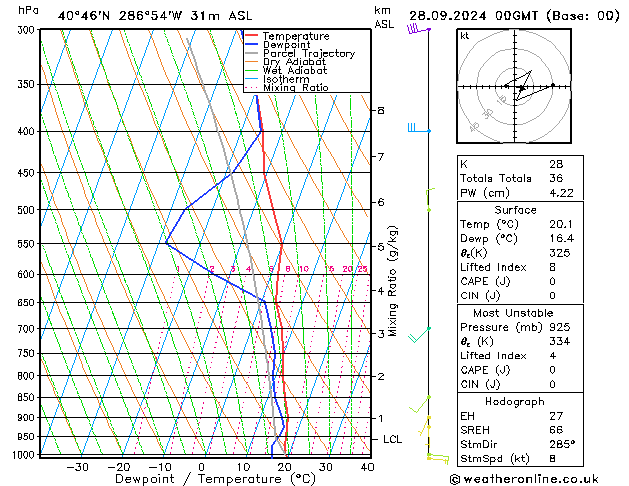Click the surface theta-e value 325
The width and height of the screenshot is (629, 486).
click(560, 253)
